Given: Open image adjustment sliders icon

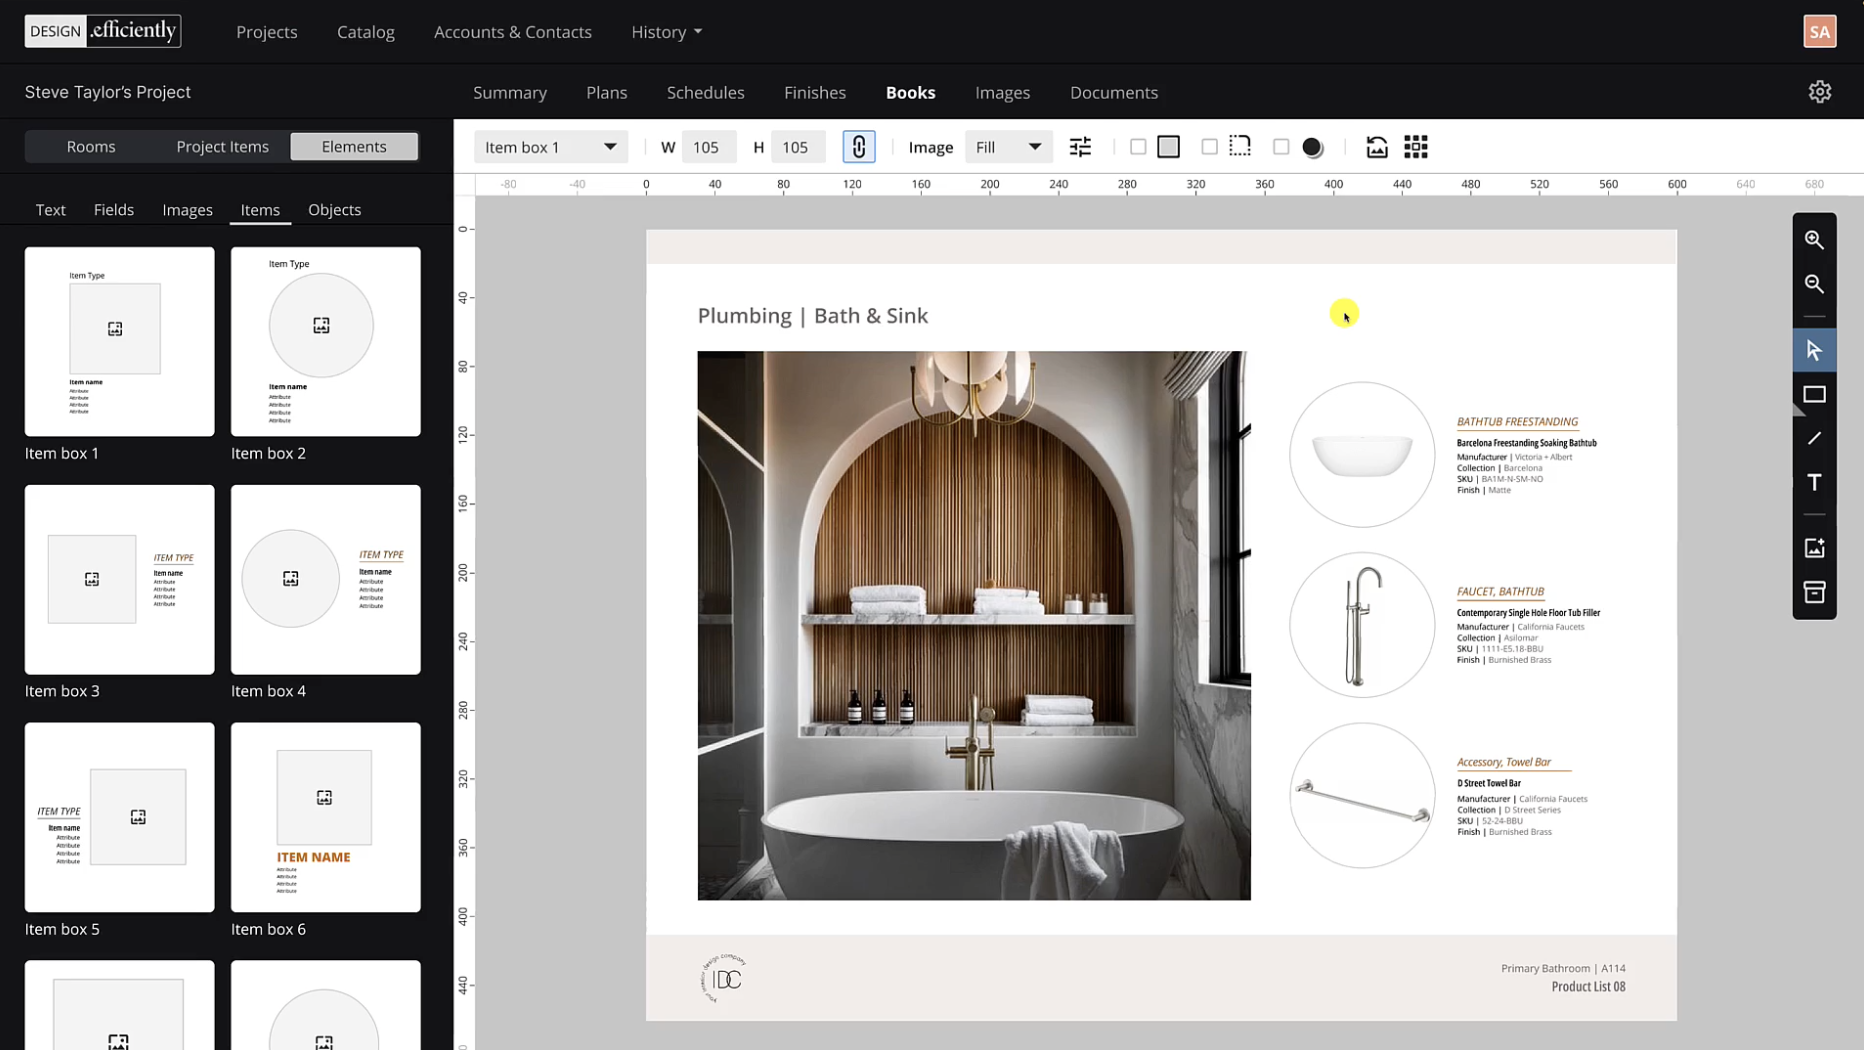Looking at the screenshot, I should pyautogui.click(x=1080, y=147).
